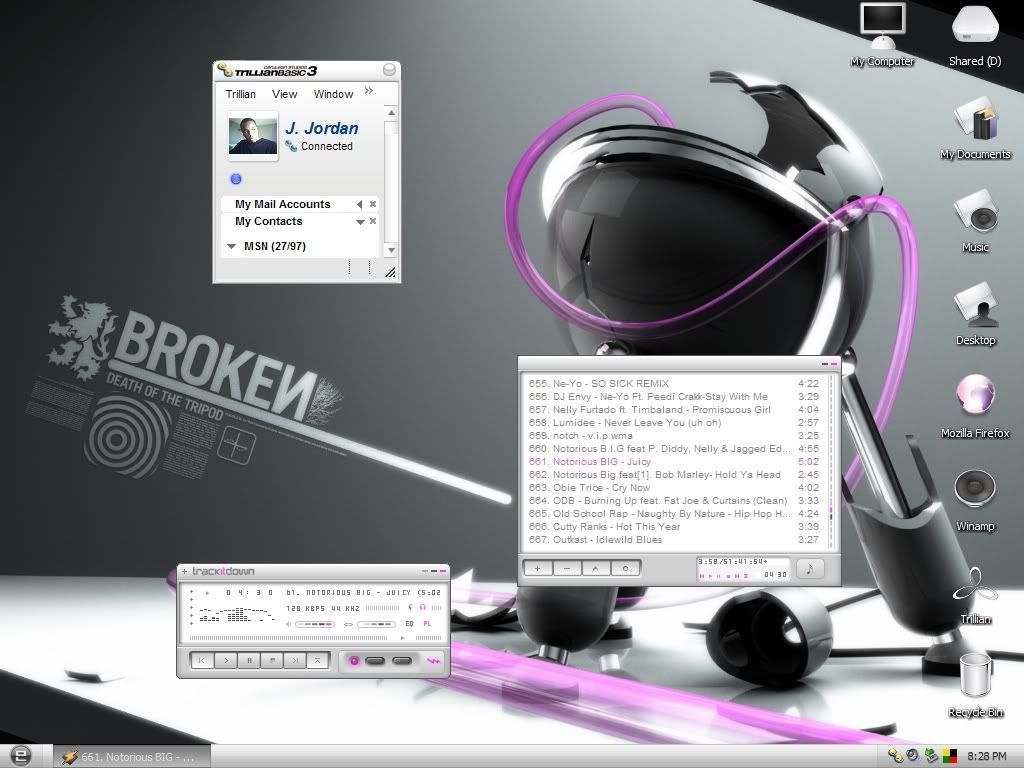Click the pink round button in Winamp
Image resolution: width=1024 pixels, height=768 pixels.
354,661
